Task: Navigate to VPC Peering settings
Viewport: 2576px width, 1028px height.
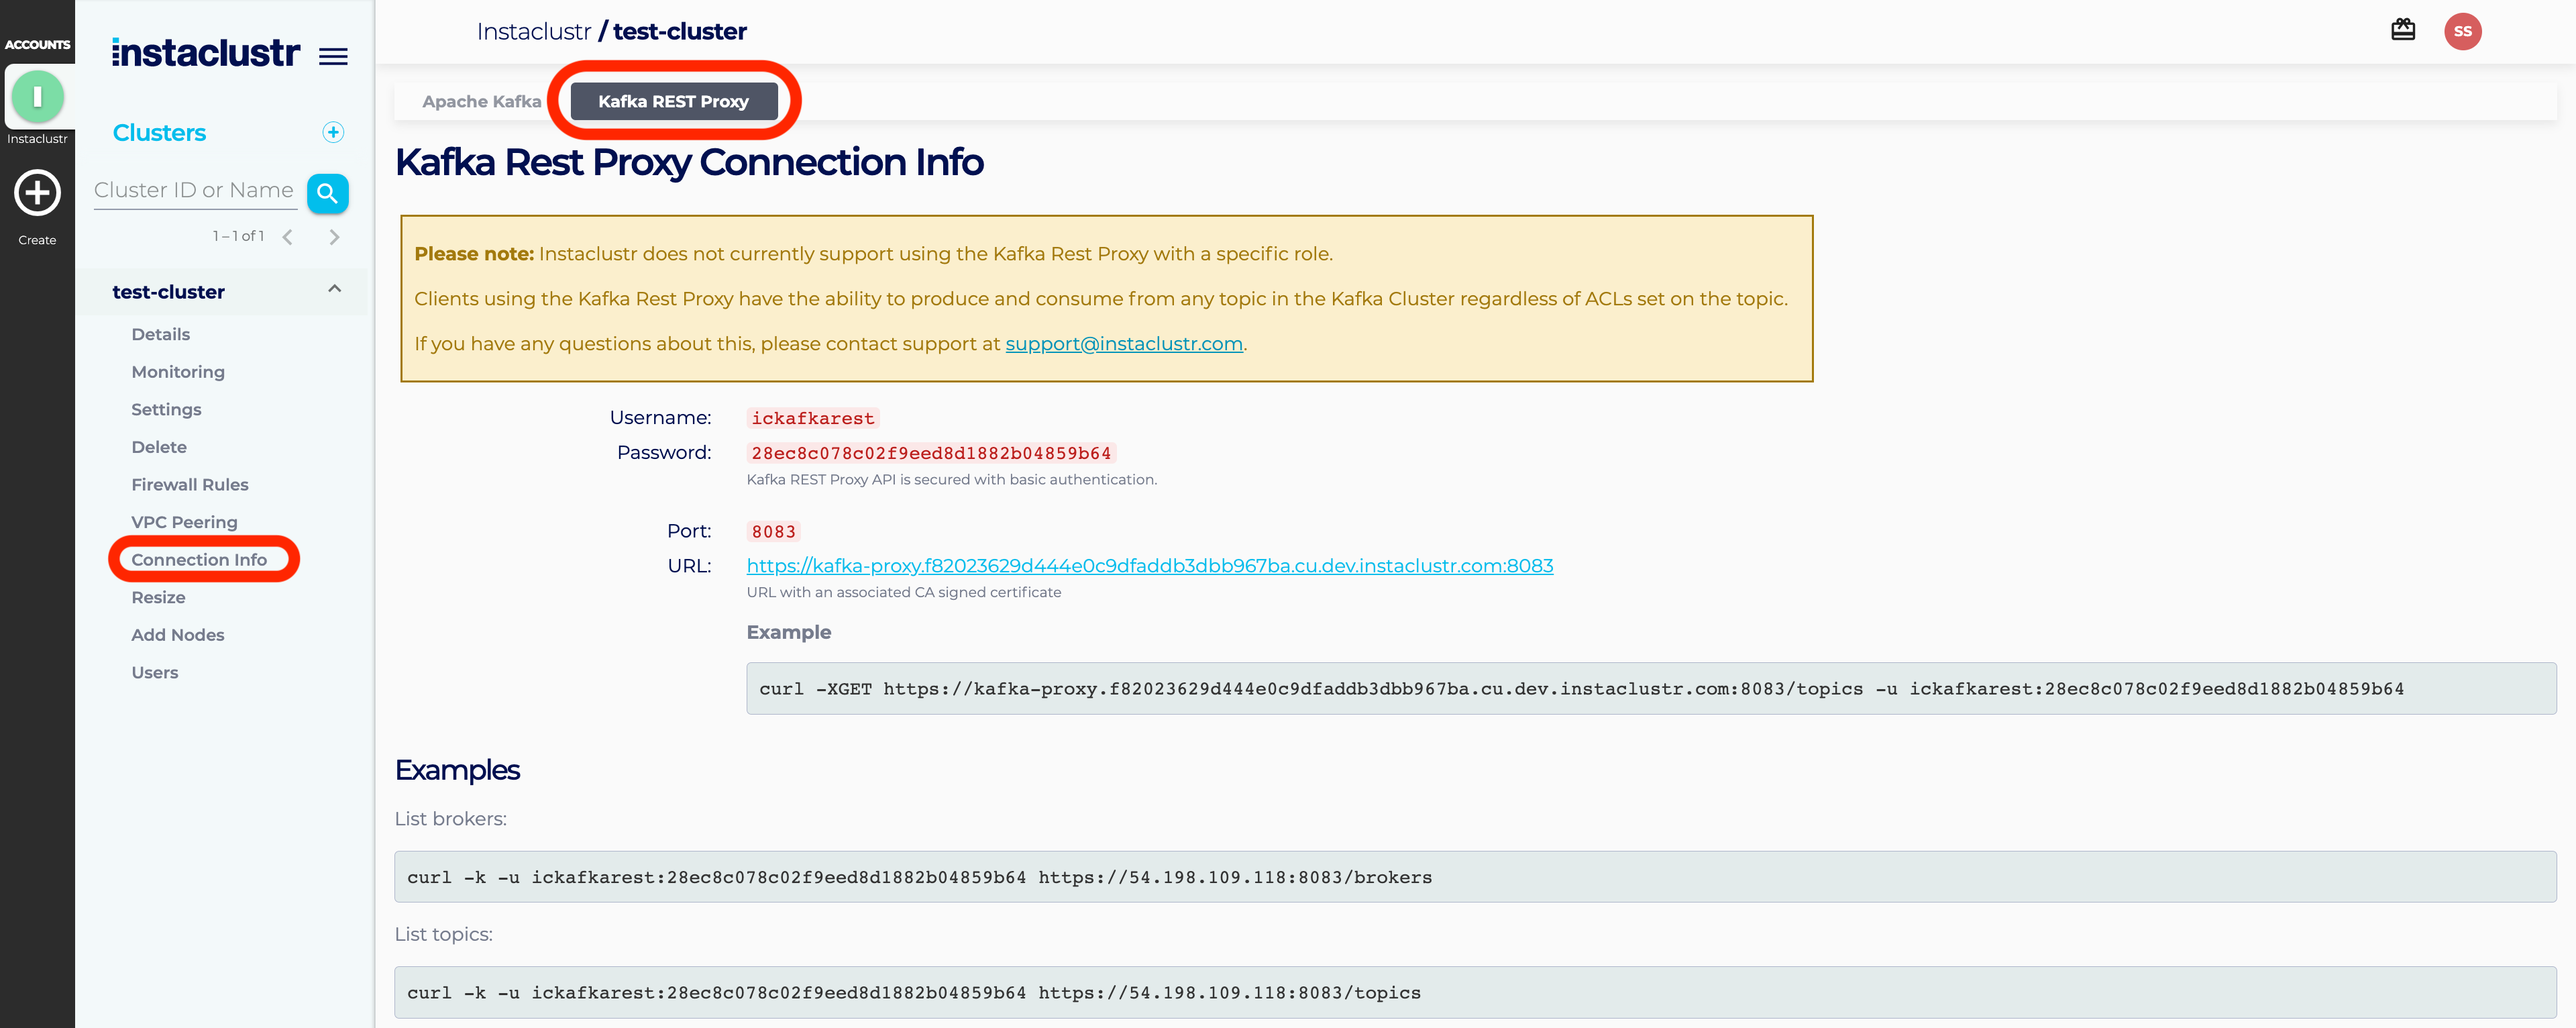Action: tap(184, 521)
